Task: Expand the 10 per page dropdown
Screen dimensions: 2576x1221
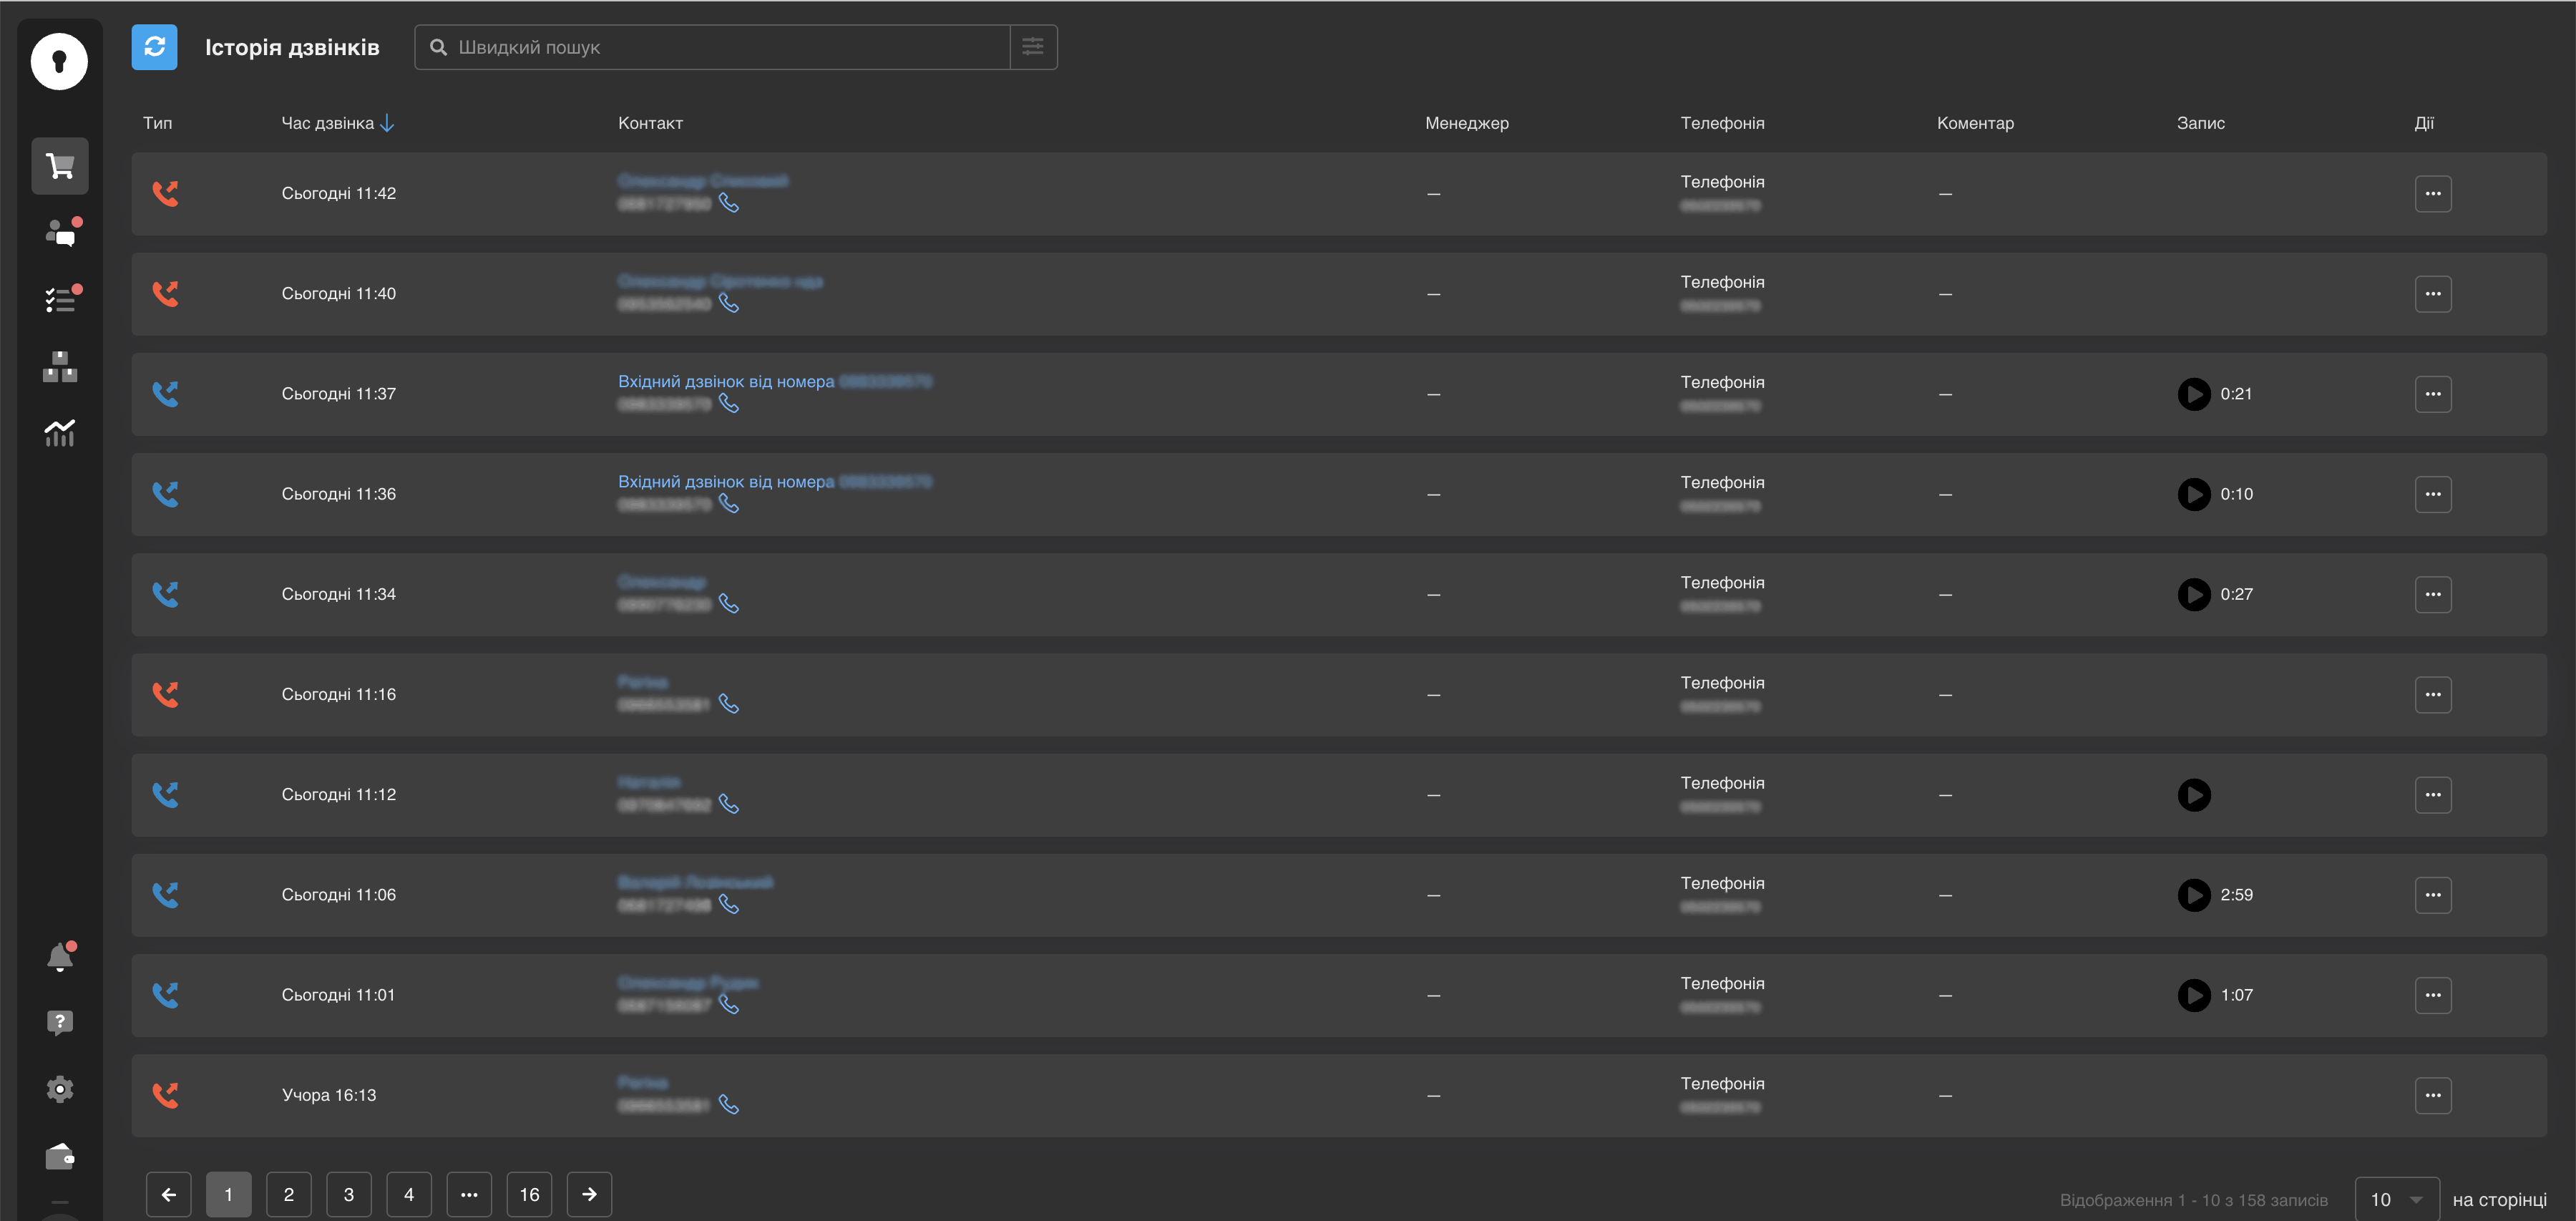Action: [x=2396, y=1198]
